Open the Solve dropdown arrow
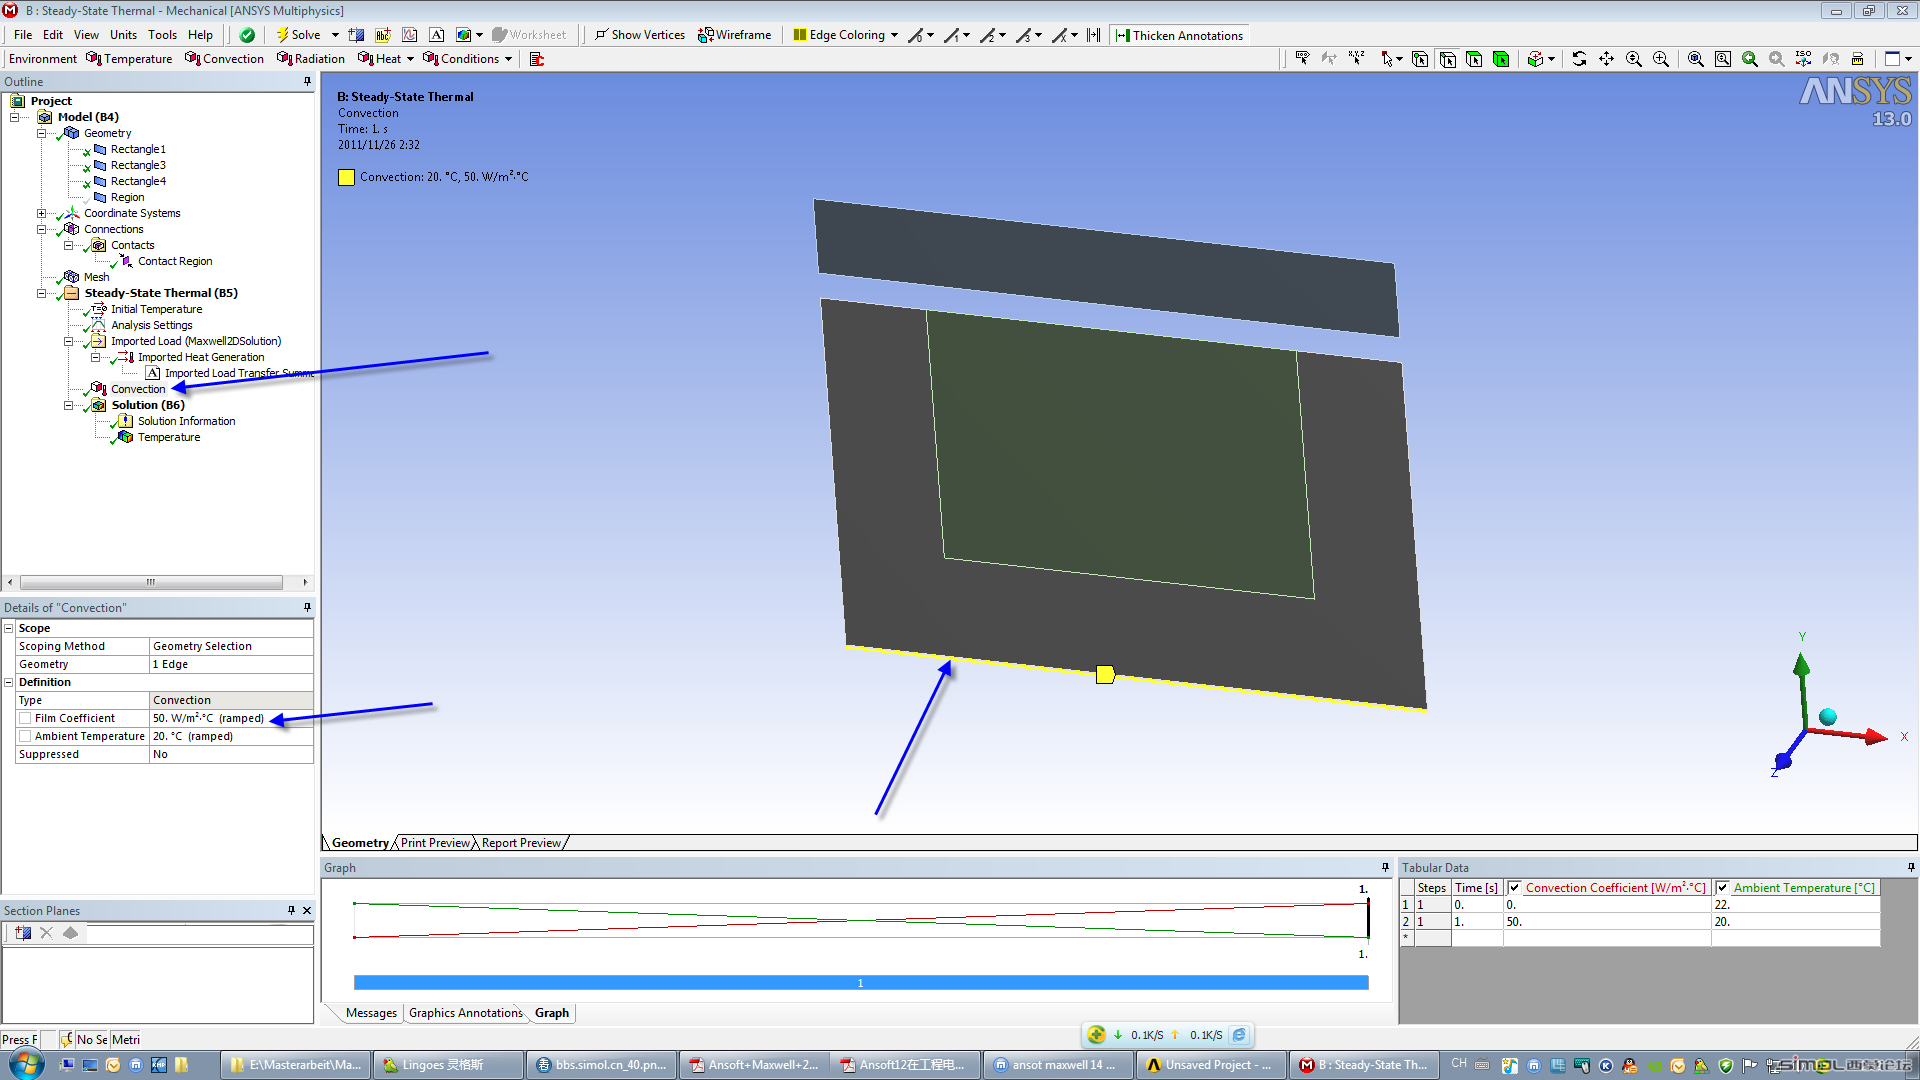 pos(335,35)
